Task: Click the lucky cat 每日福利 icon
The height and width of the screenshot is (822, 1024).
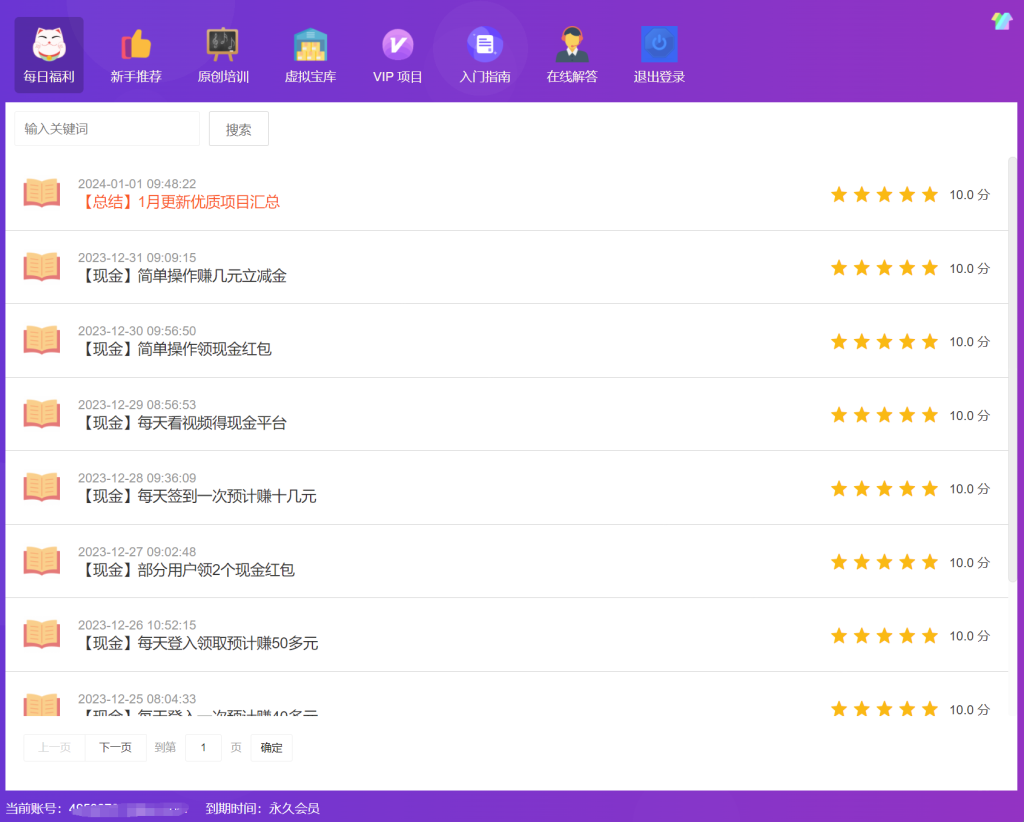Action: [x=49, y=45]
